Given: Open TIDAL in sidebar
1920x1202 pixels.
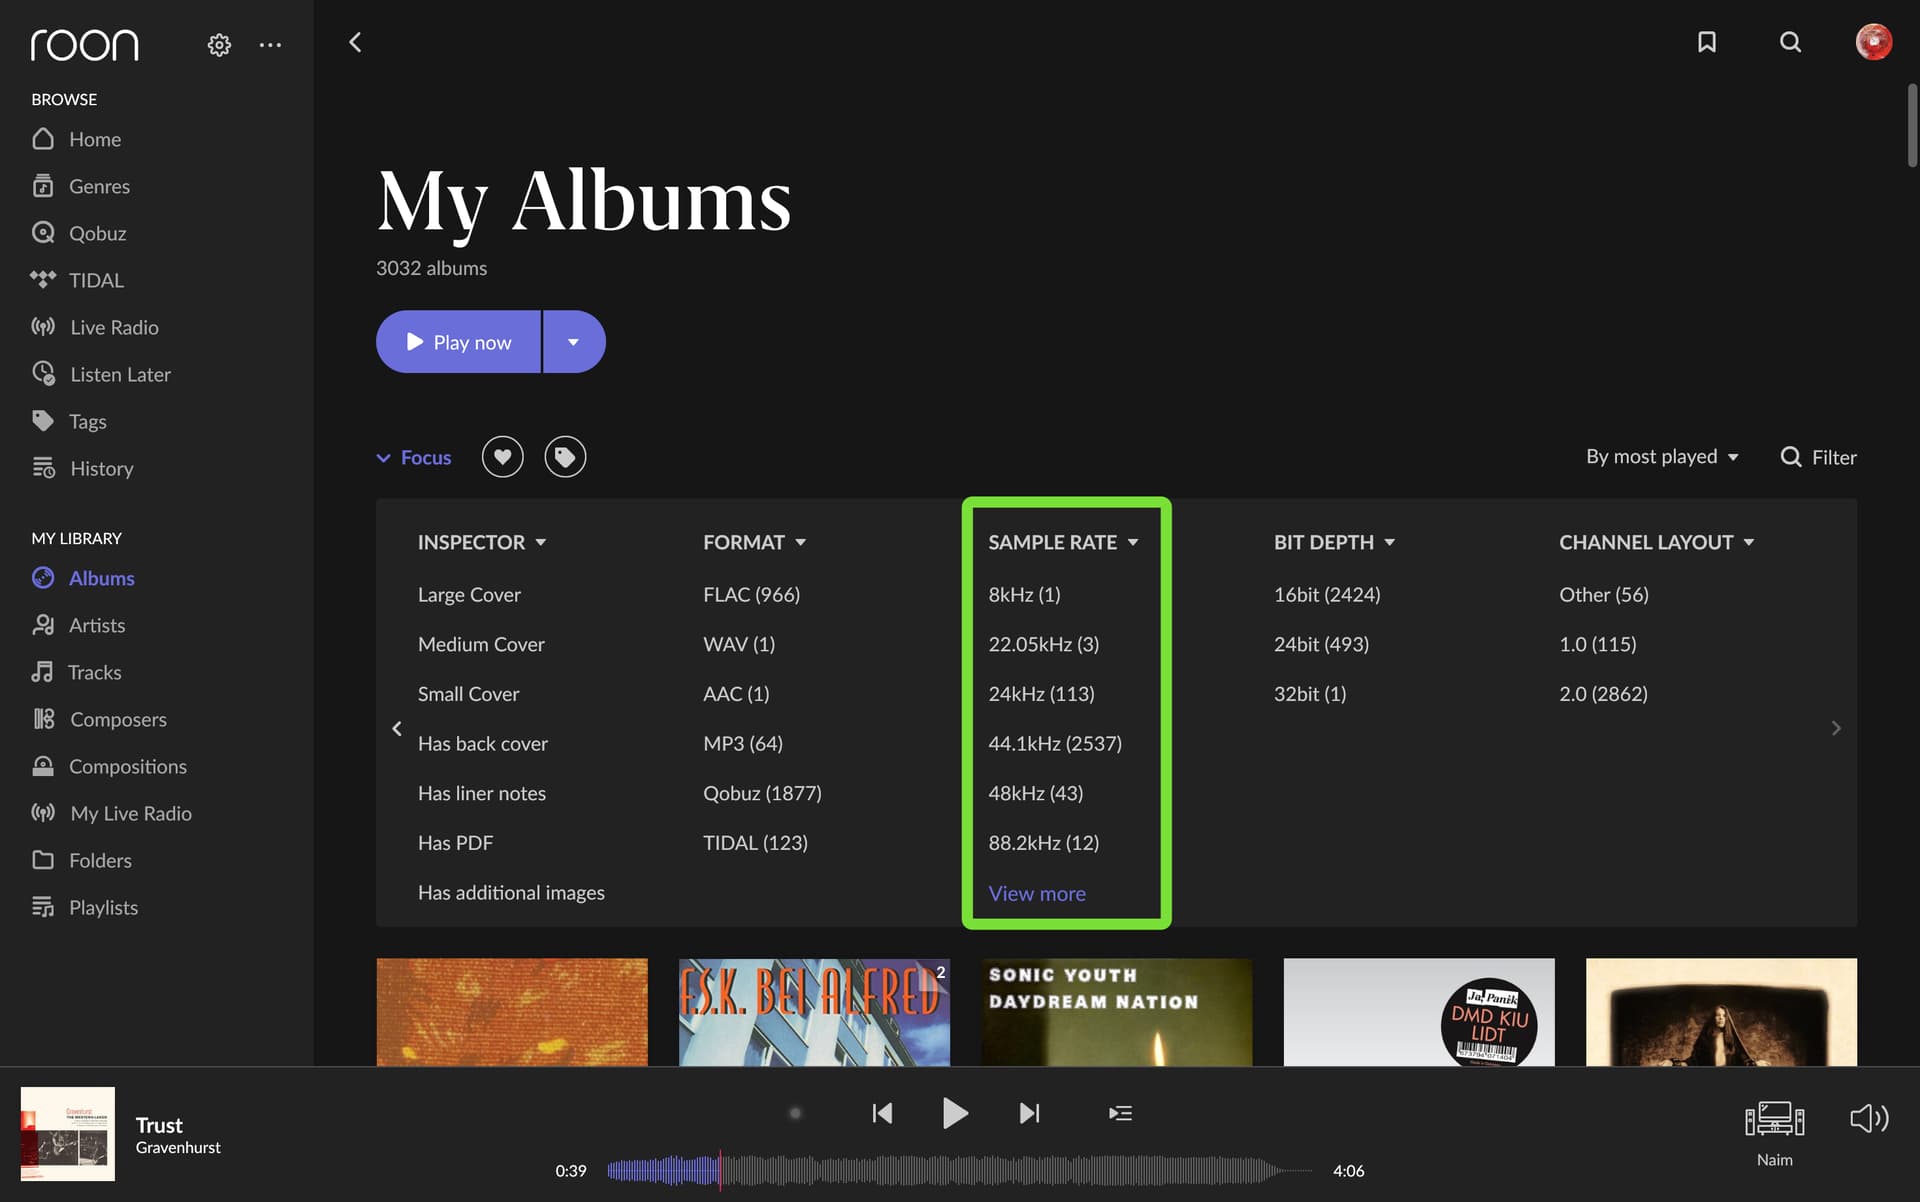Looking at the screenshot, I should tap(77, 280).
